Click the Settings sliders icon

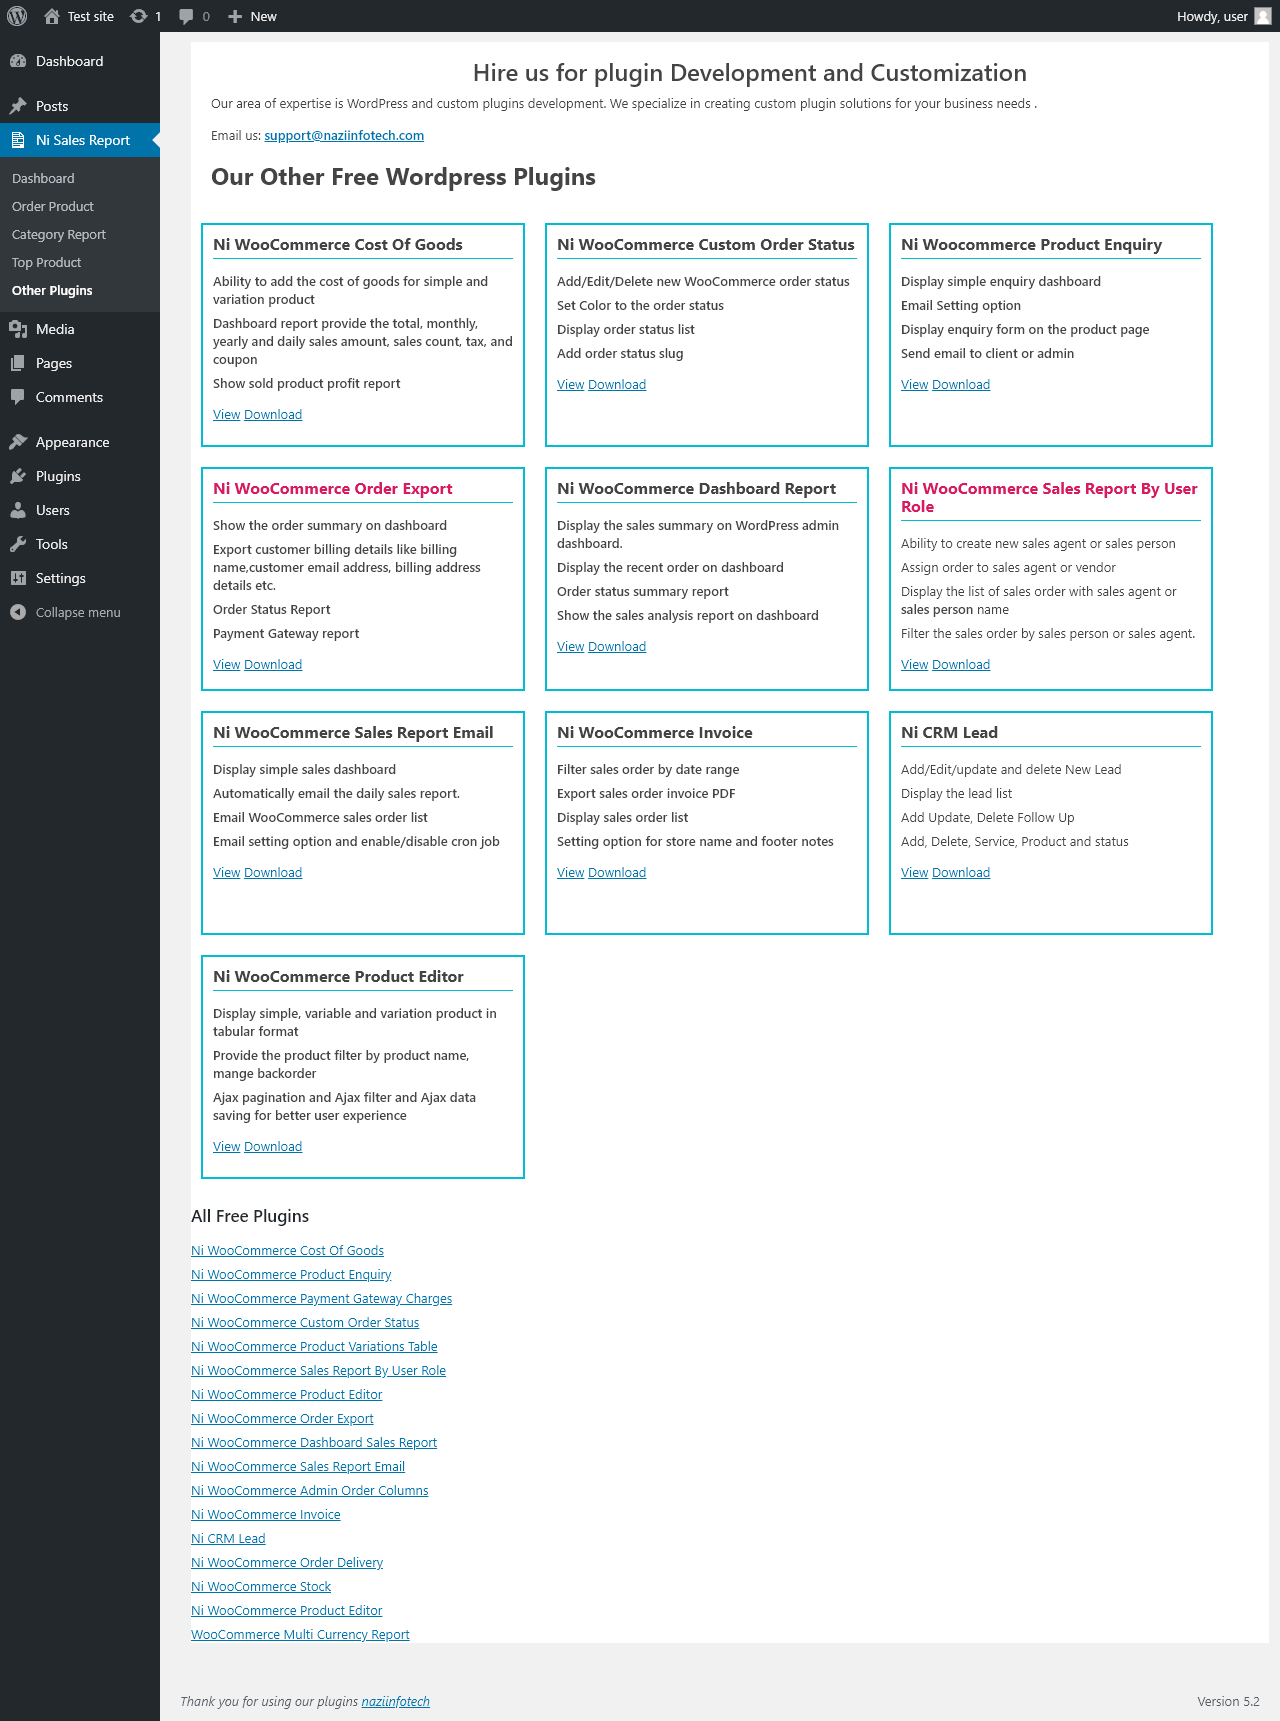(x=18, y=578)
